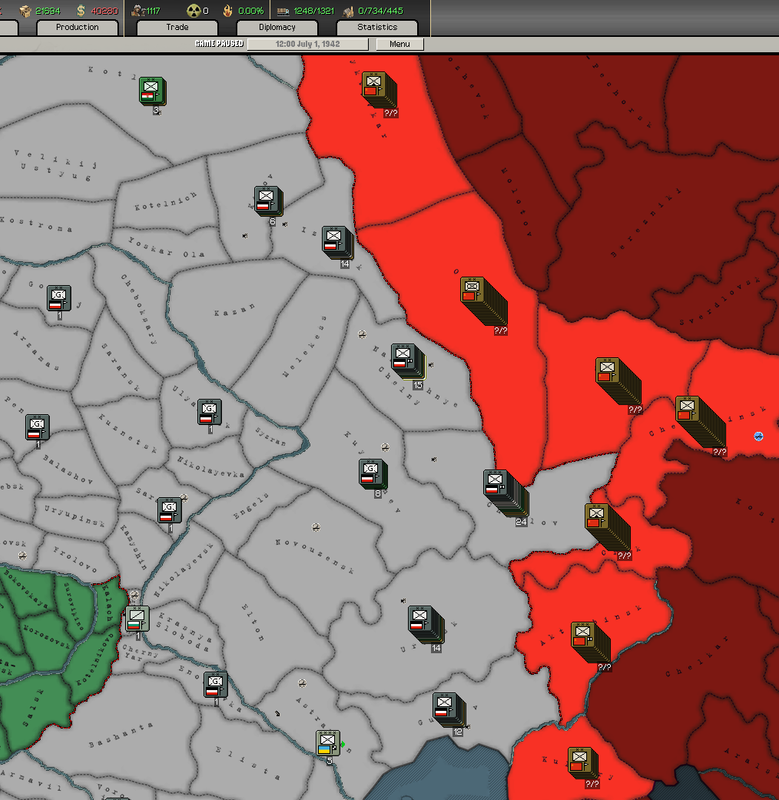The image size is (779, 800).
Task: Click the Molotov province label
Action: tap(516, 203)
